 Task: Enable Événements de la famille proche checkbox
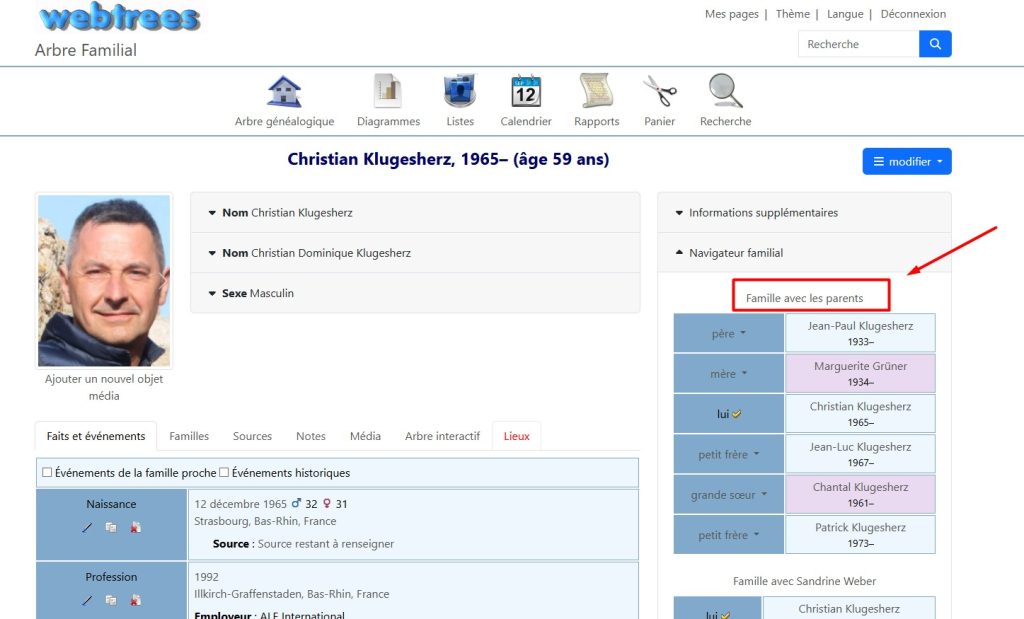point(47,473)
